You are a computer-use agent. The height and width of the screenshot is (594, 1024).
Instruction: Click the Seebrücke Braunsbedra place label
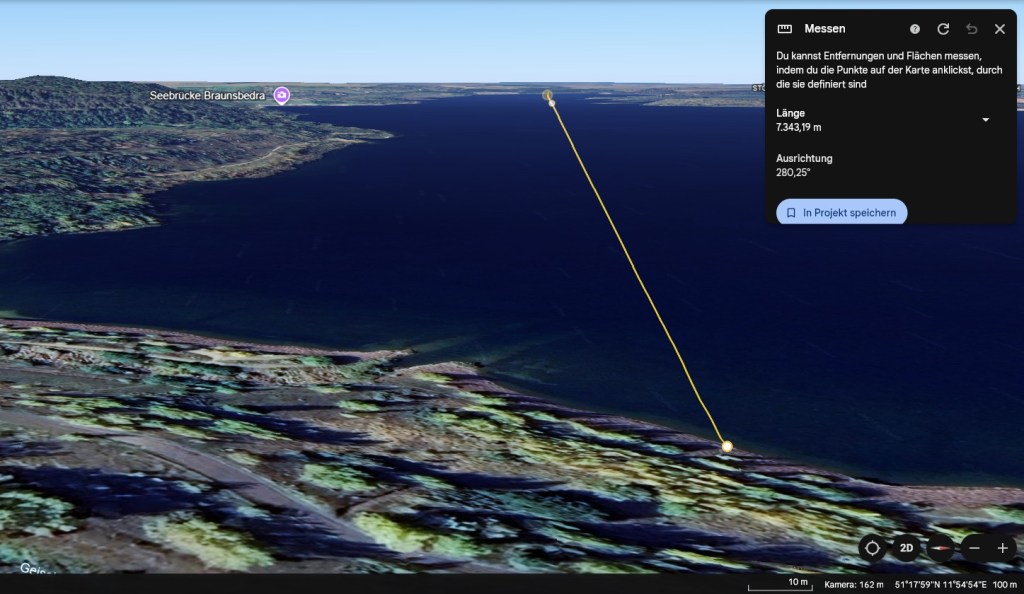[207, 95]
